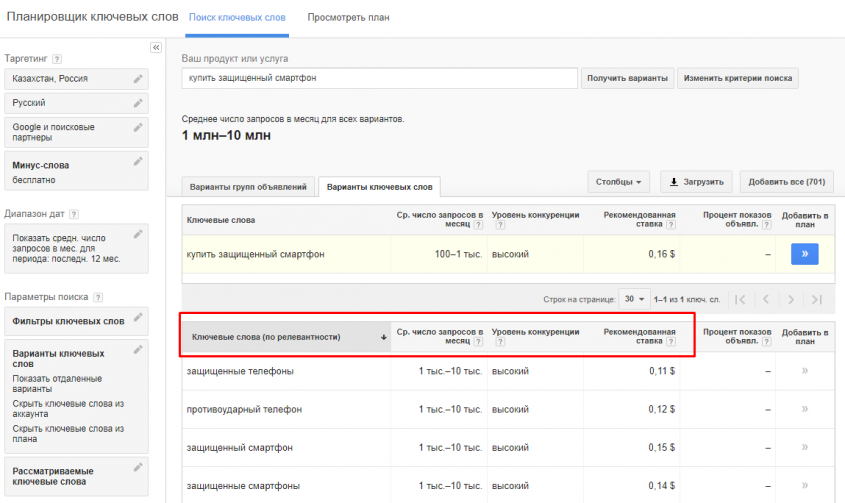Screen dimensions: 845x503
Task: Open the Столбцы columns dropdown
Action: [x=618, y=182]
